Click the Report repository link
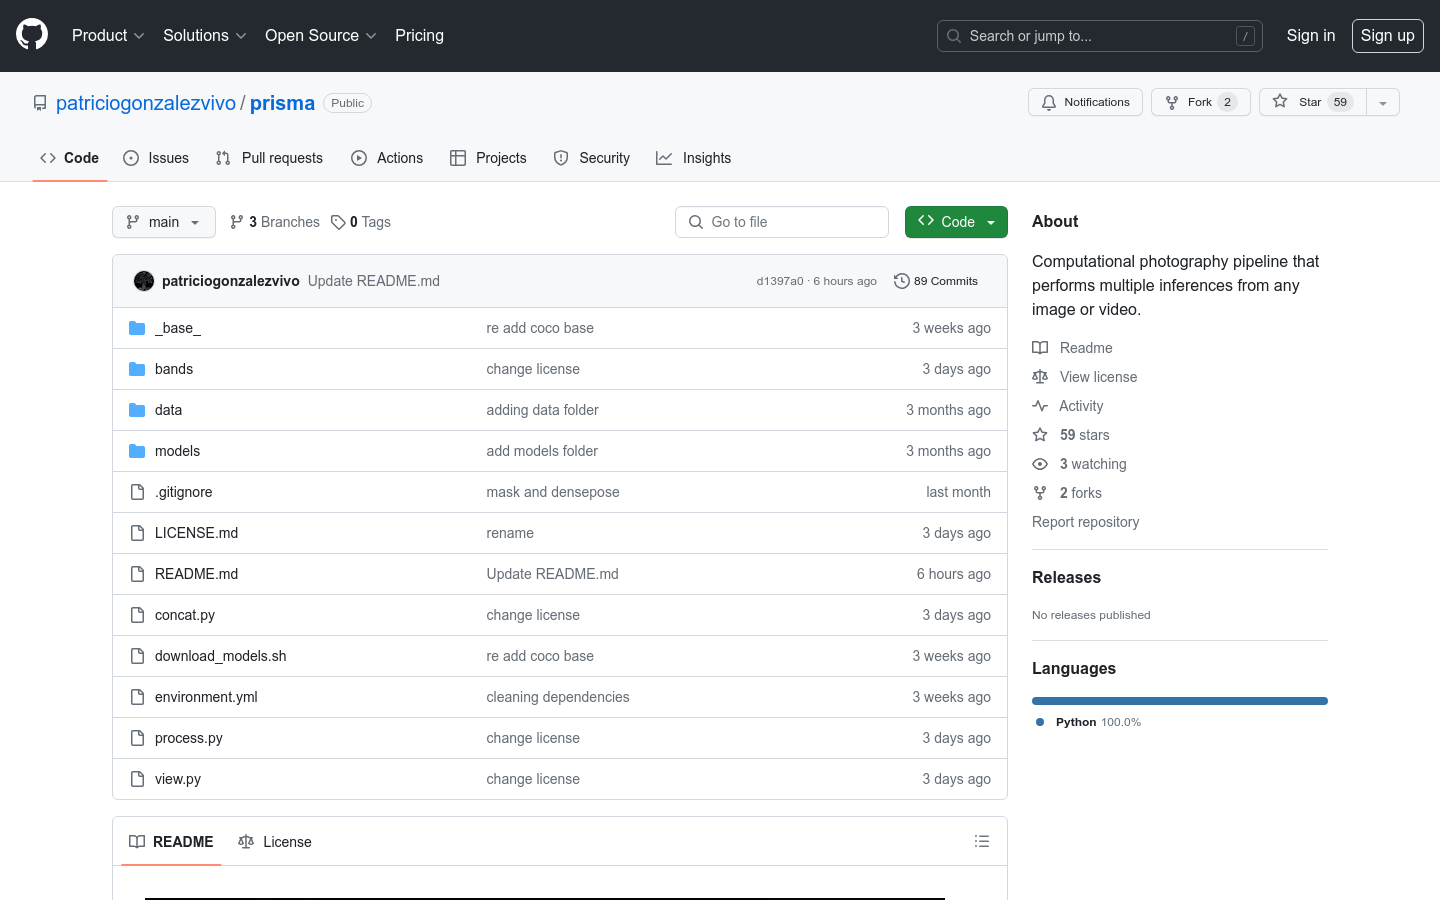This screenshot has width=1440, height=900. [x=1085, y=522]
